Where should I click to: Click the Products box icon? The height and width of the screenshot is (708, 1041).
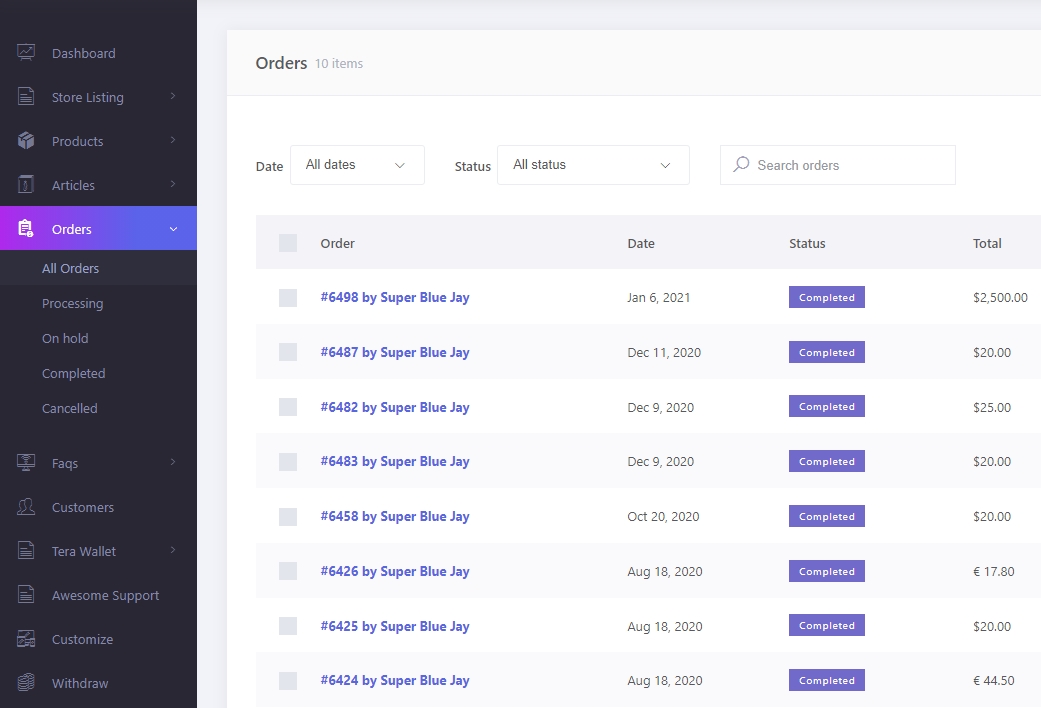[26, 141]
